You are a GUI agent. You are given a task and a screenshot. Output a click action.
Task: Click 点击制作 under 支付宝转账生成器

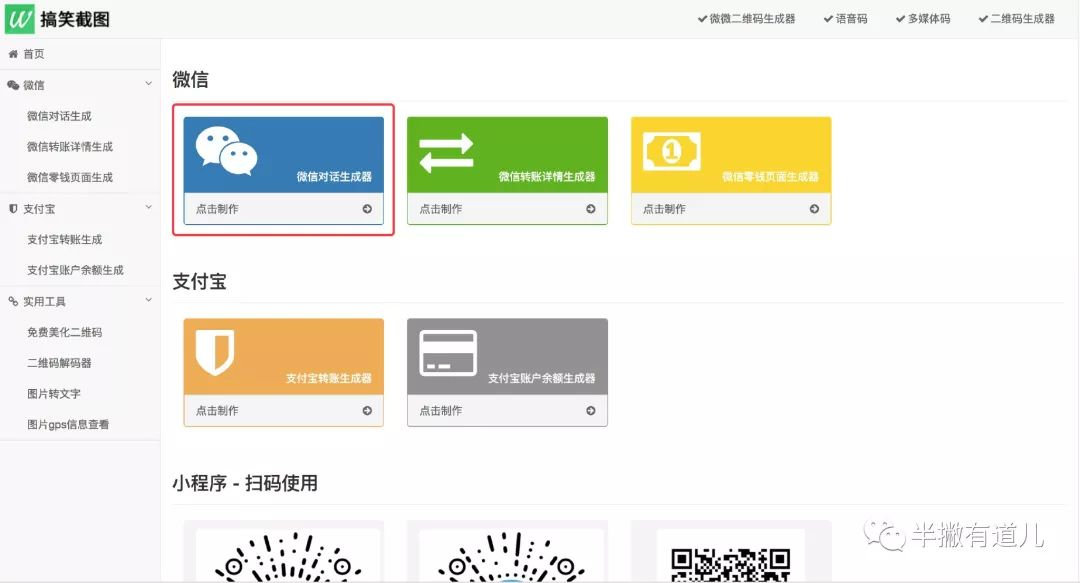pos(217,410)
